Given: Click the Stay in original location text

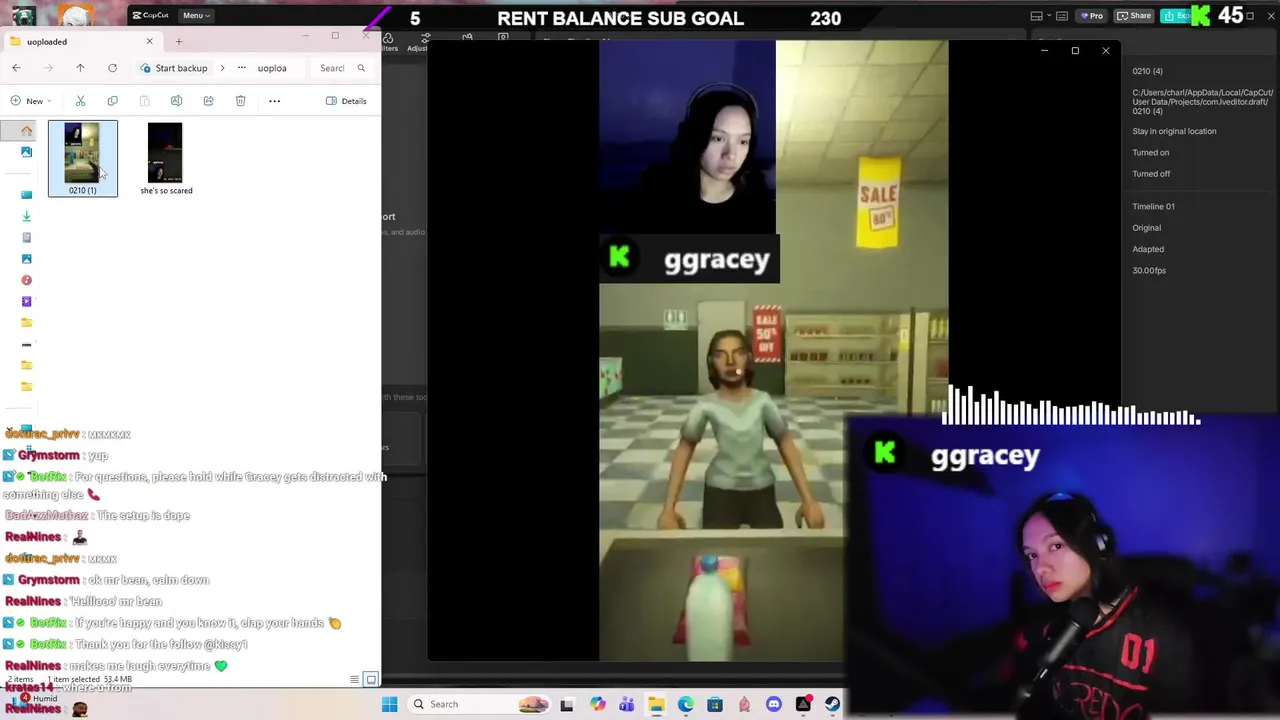Looking at the screenshot, I should click(1174, 131).
